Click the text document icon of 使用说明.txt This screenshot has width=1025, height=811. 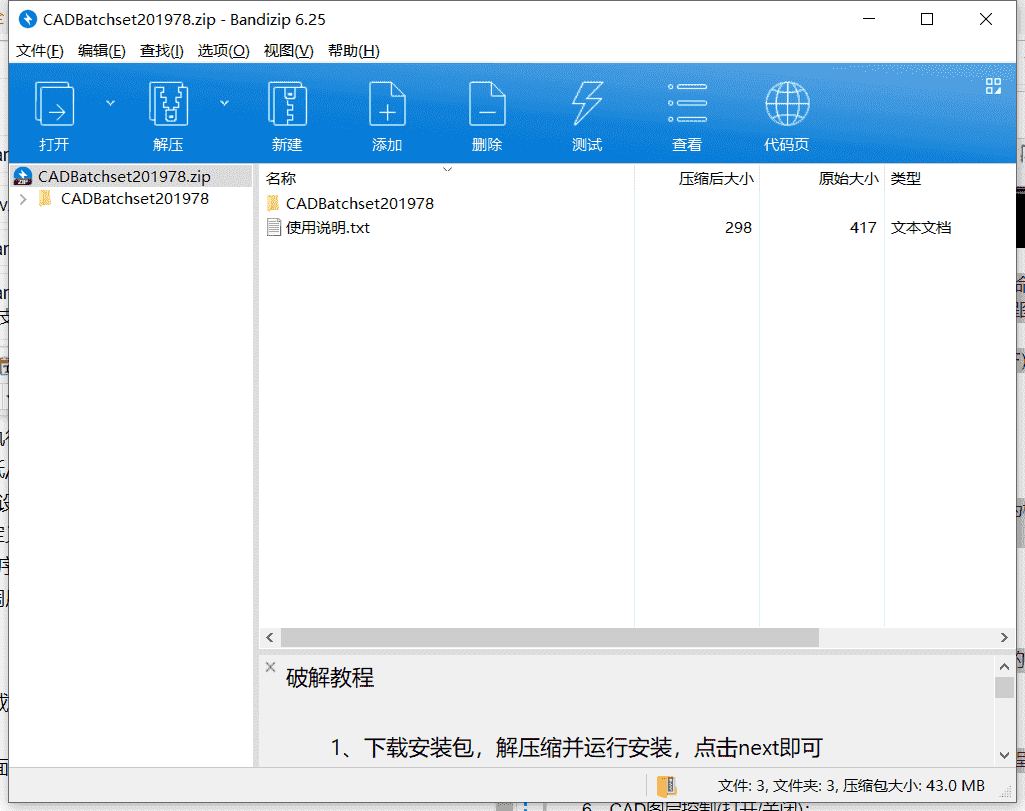click(274, 227)
